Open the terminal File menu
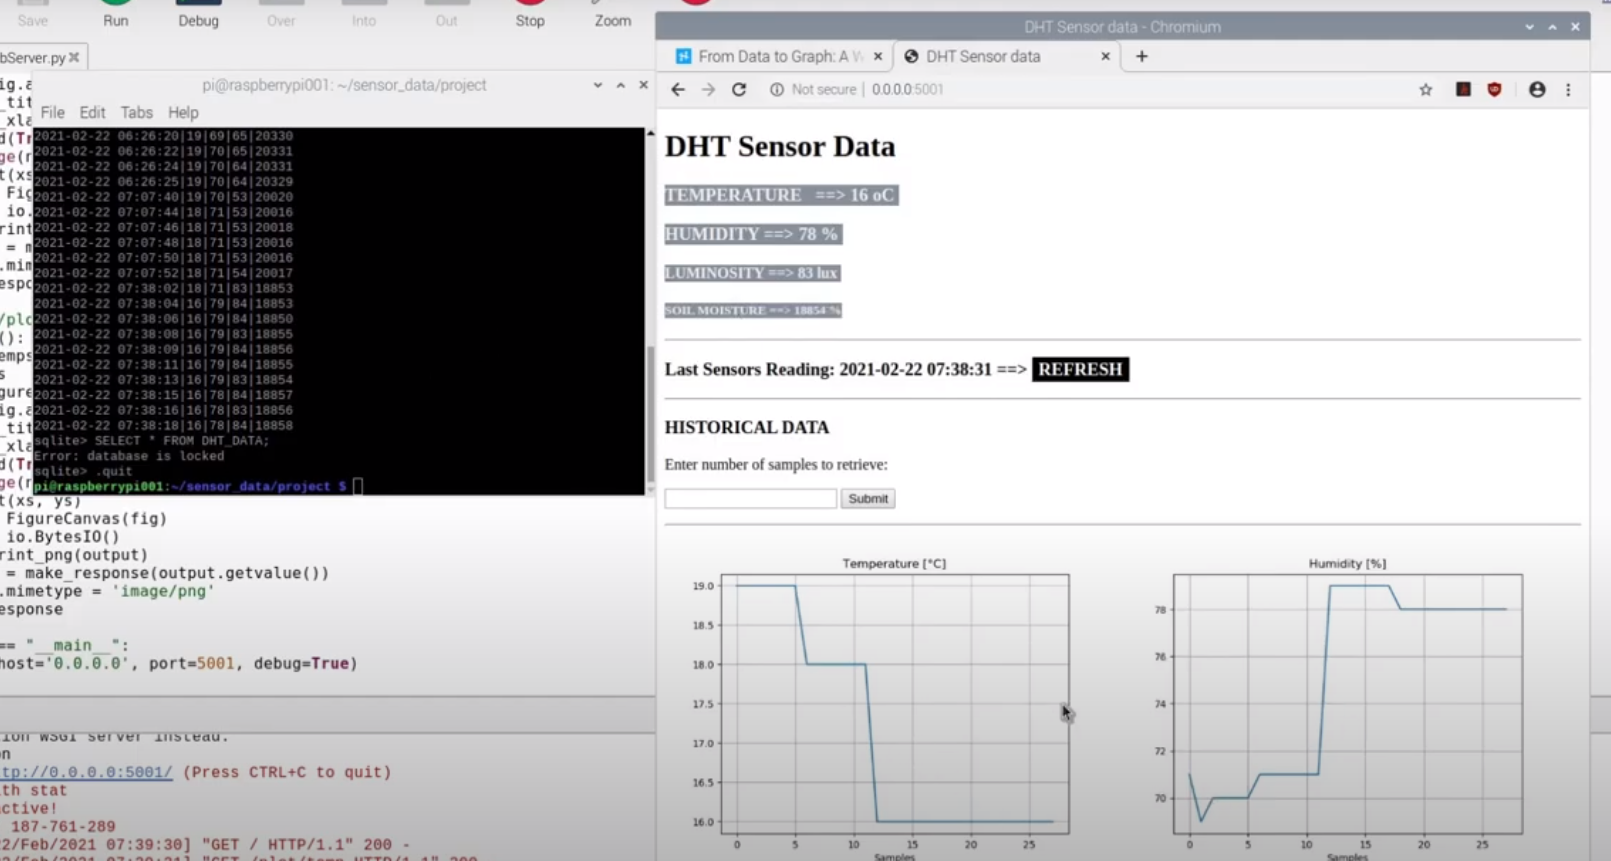Image resolution: width=1611 pixels, height=861 pixels. (52, 113)
